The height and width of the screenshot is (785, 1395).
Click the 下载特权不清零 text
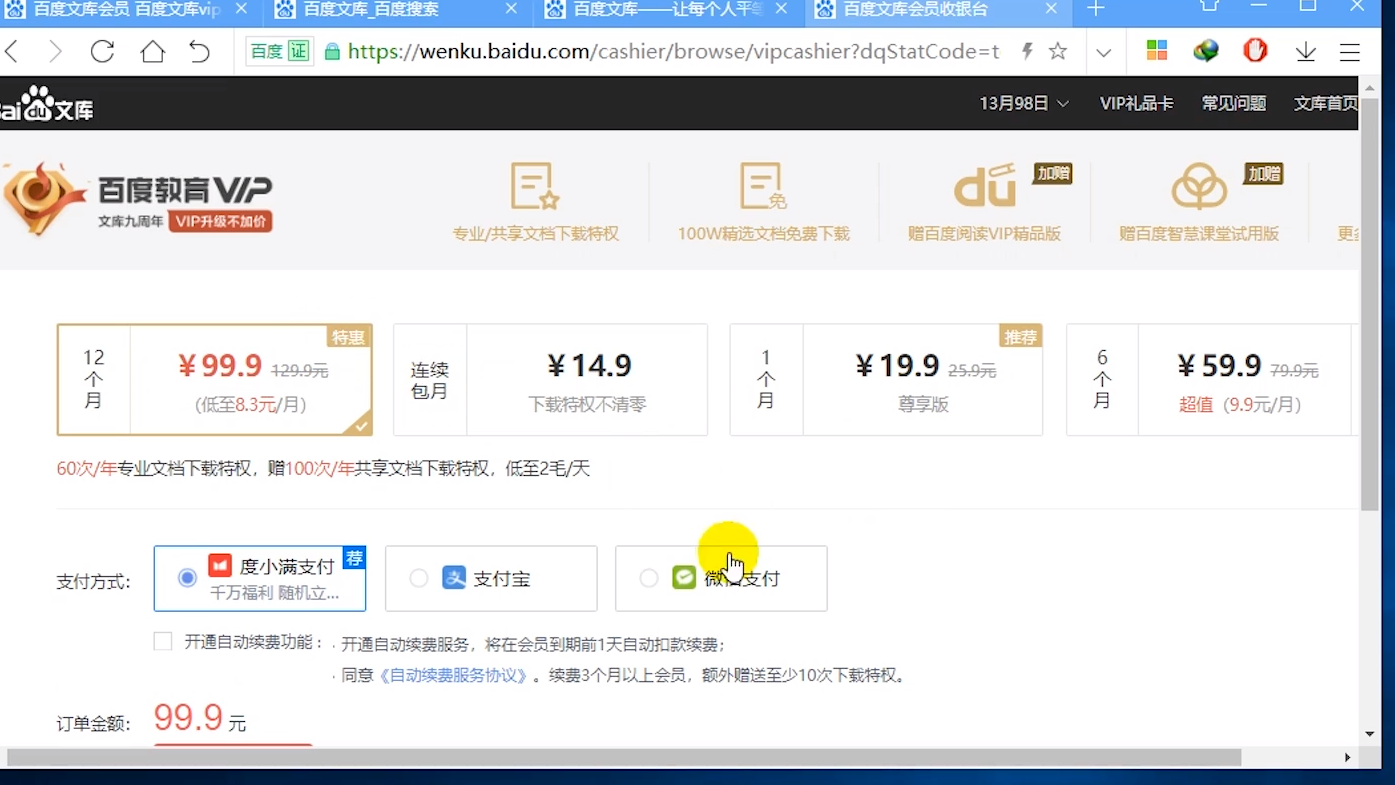pyautogui.click(x=587, y=405)
